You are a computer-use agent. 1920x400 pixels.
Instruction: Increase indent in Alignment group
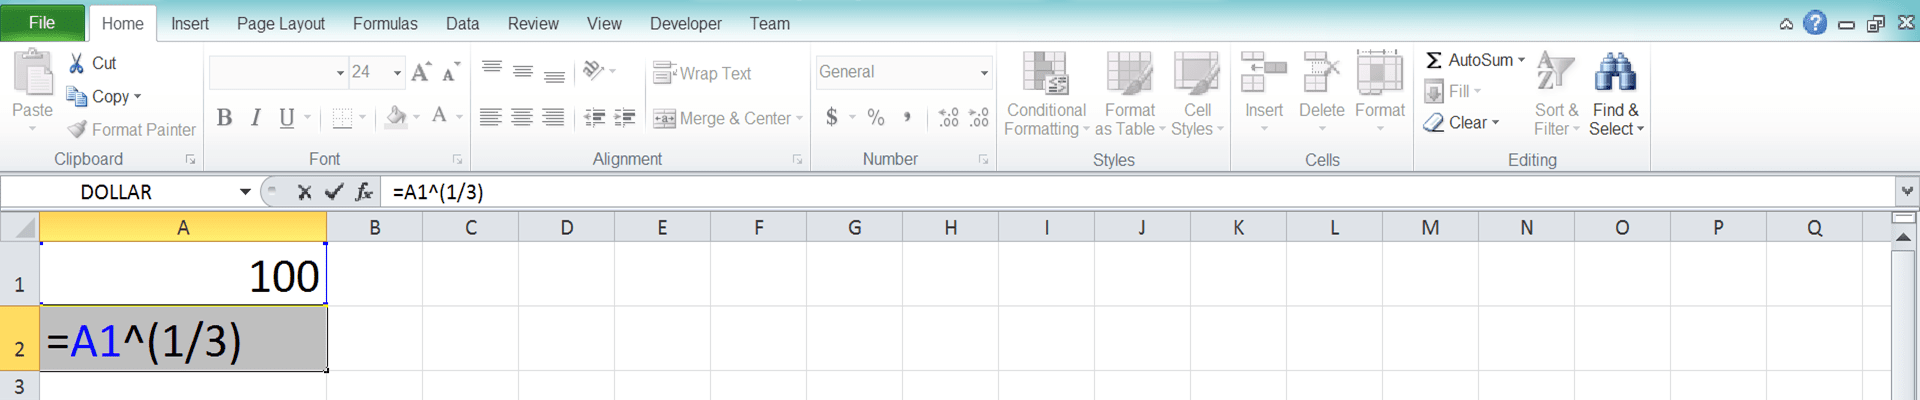(625, 118)
